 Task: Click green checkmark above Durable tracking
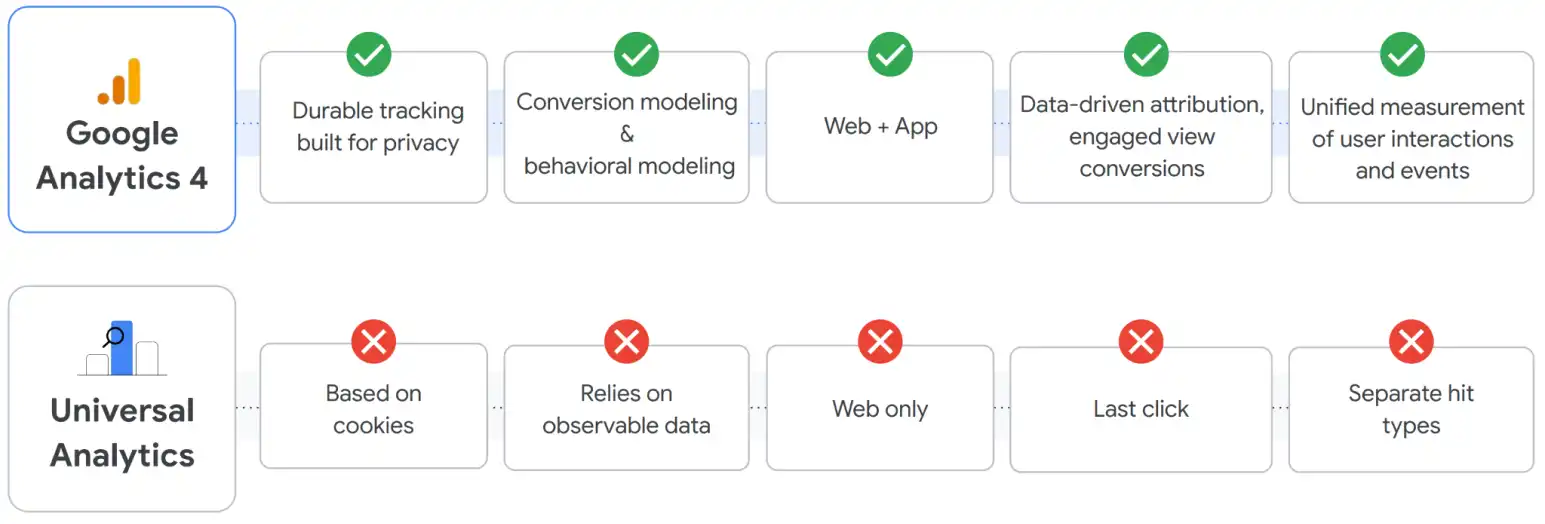pos(369,54)
